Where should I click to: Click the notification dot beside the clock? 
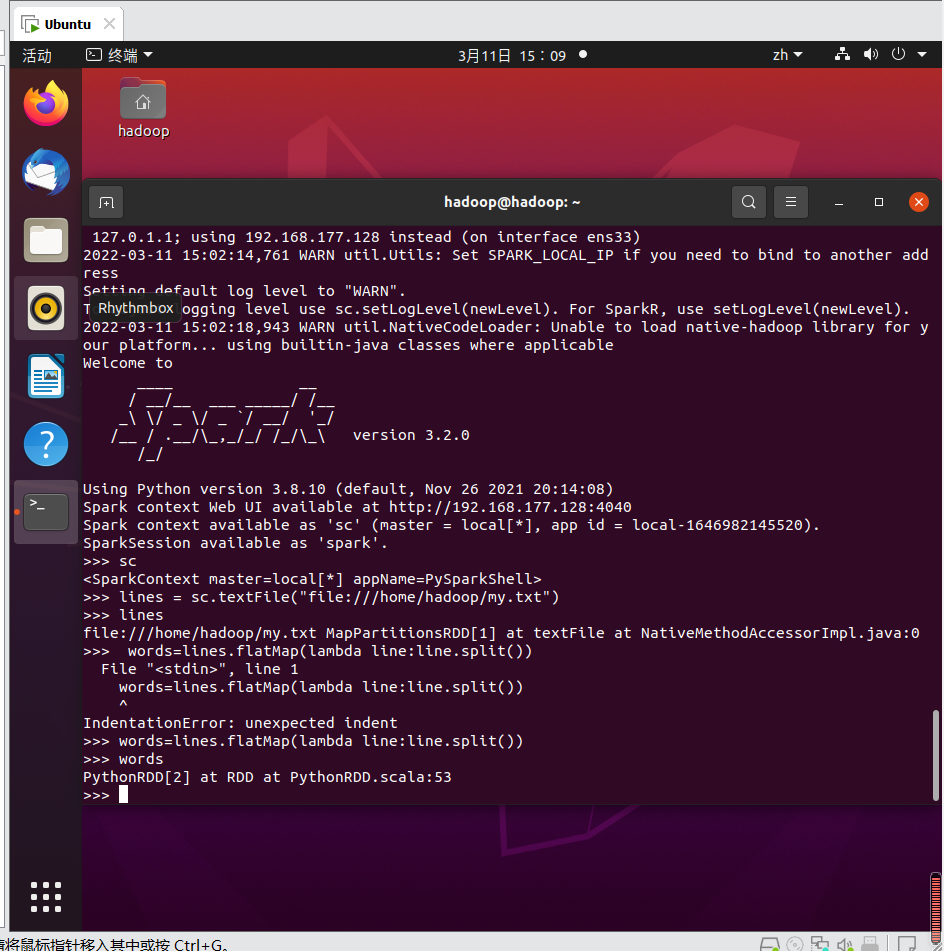[x=583, y=54]
